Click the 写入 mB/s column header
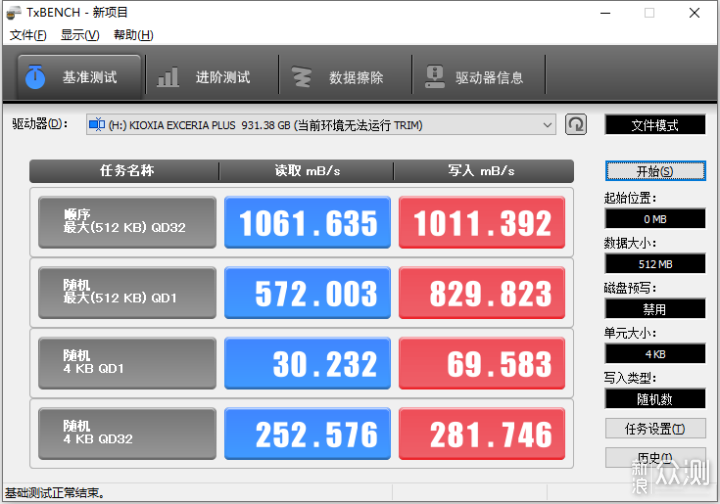The image size is (720, 504). [484, 171]
